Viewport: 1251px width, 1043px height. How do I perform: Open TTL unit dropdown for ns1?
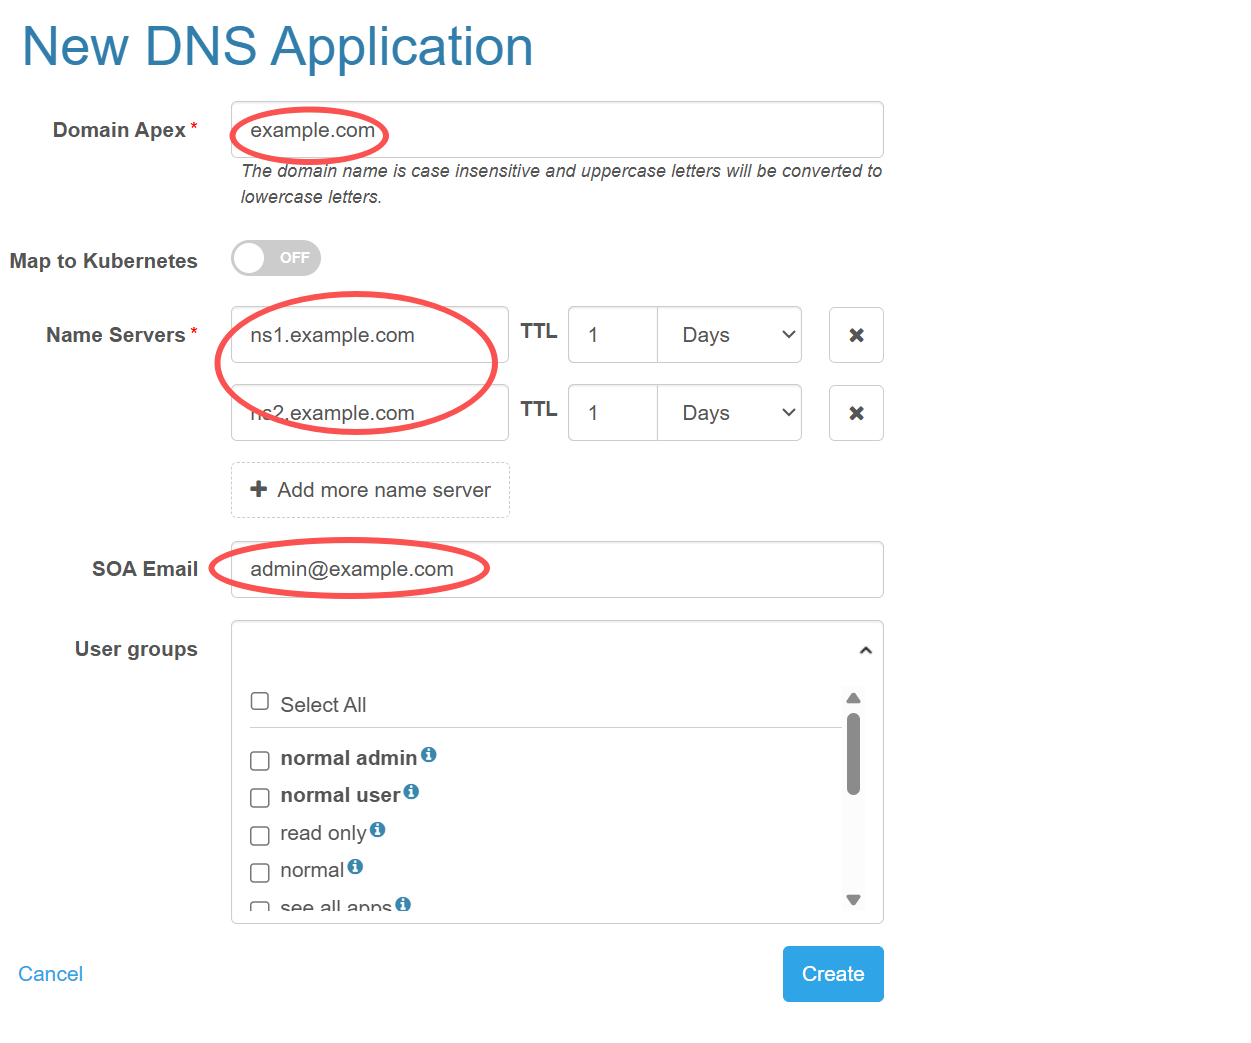pyautogui.click(x=729, y=335)
